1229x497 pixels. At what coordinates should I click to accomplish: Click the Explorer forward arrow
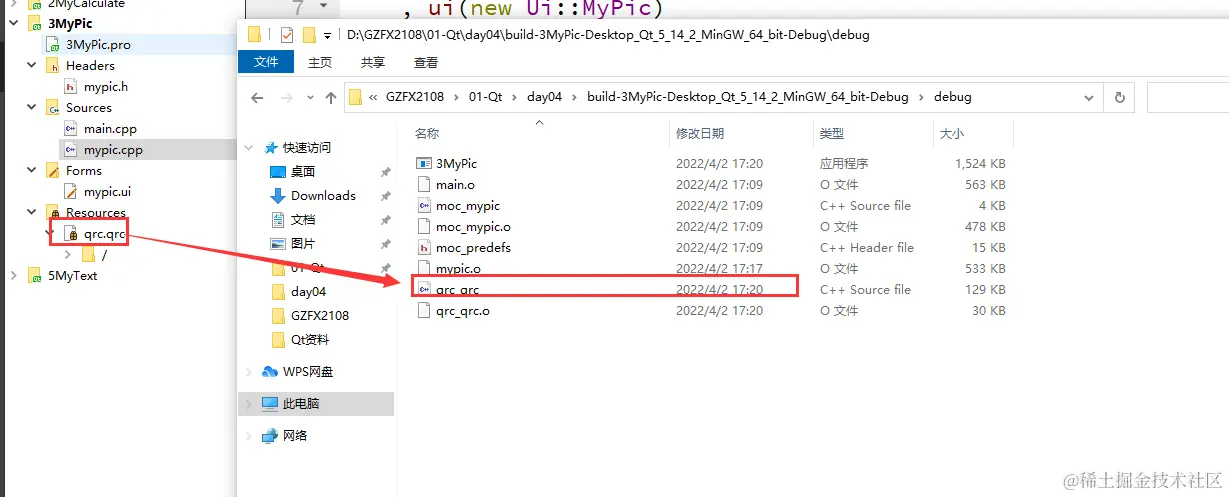(286, 98)
